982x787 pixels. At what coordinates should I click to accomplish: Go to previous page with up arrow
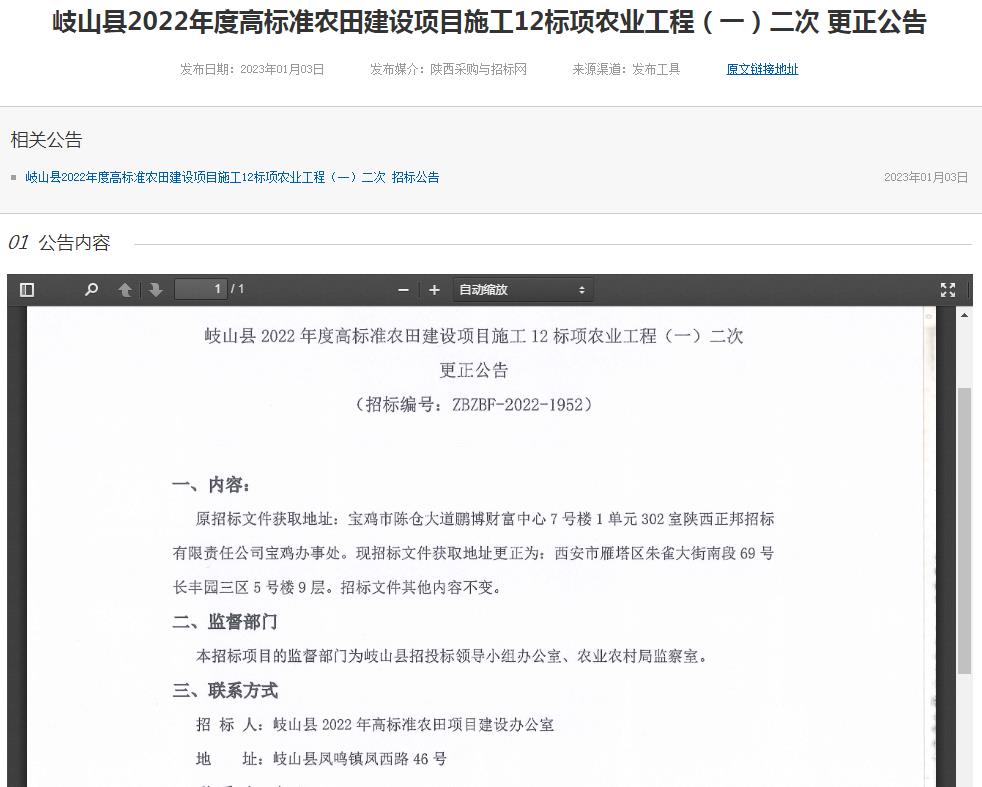click(125, 290)
